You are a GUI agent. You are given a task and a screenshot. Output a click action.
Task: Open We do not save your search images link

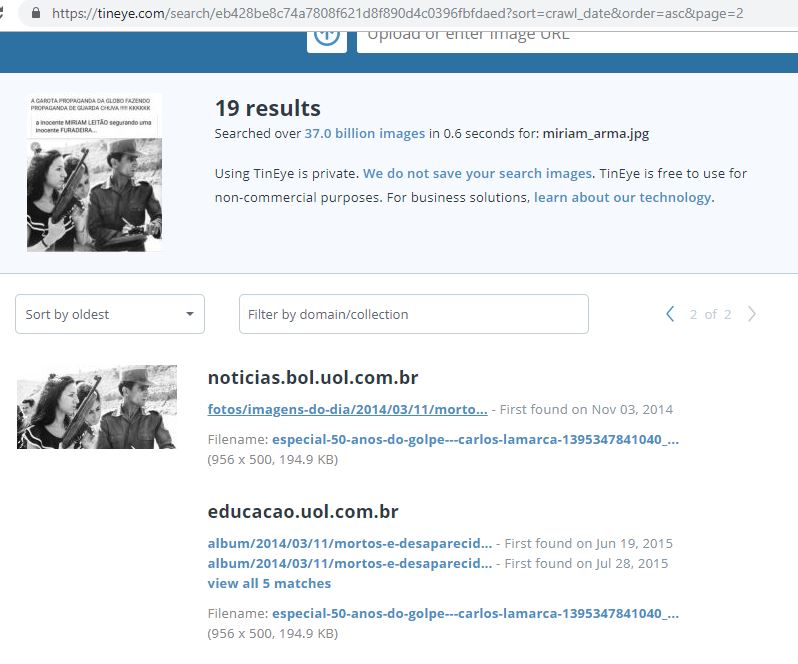477,174
